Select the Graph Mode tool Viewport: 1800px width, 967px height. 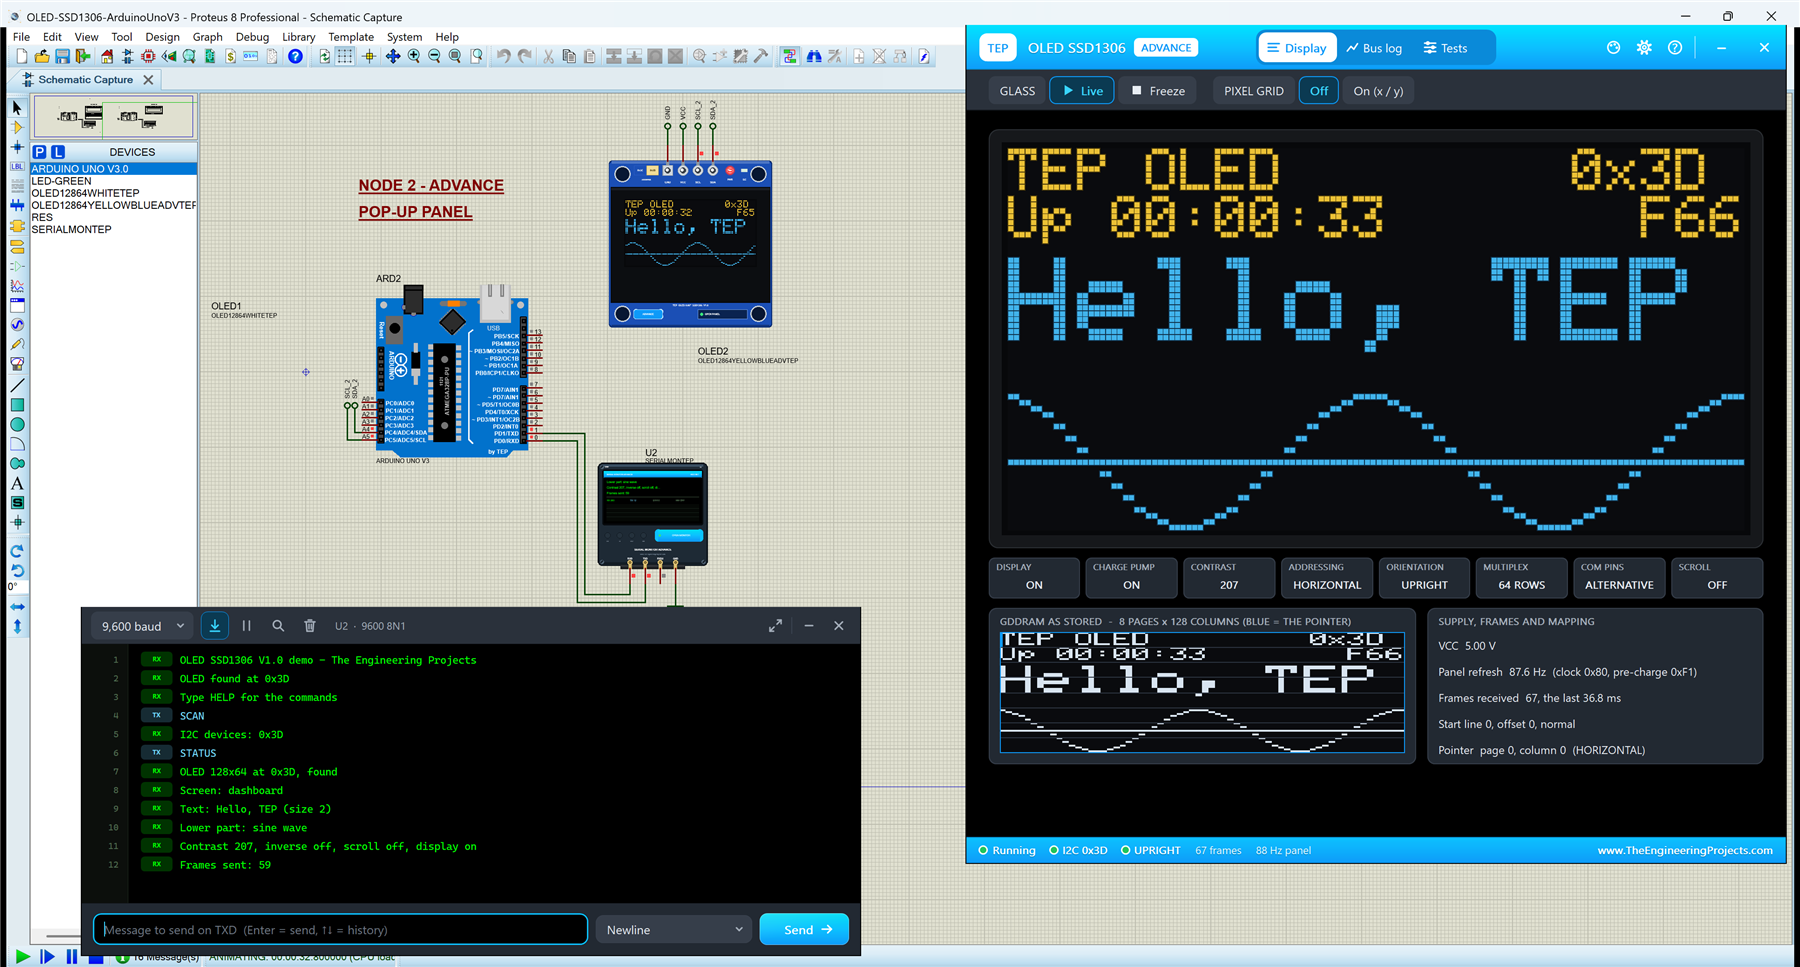pyautogui.click(x=17, y=285)
